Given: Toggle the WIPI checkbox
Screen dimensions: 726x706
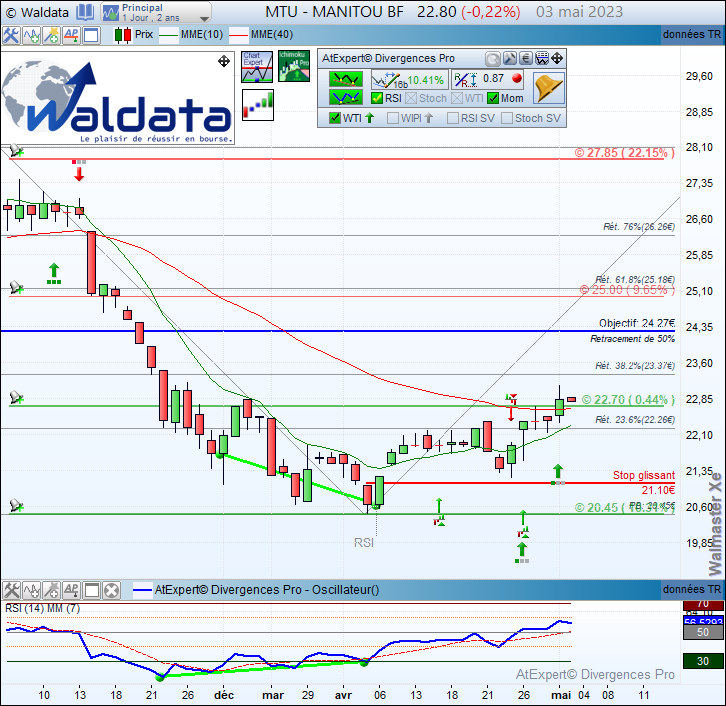Looking at the screenshot, I should [393, 118].
